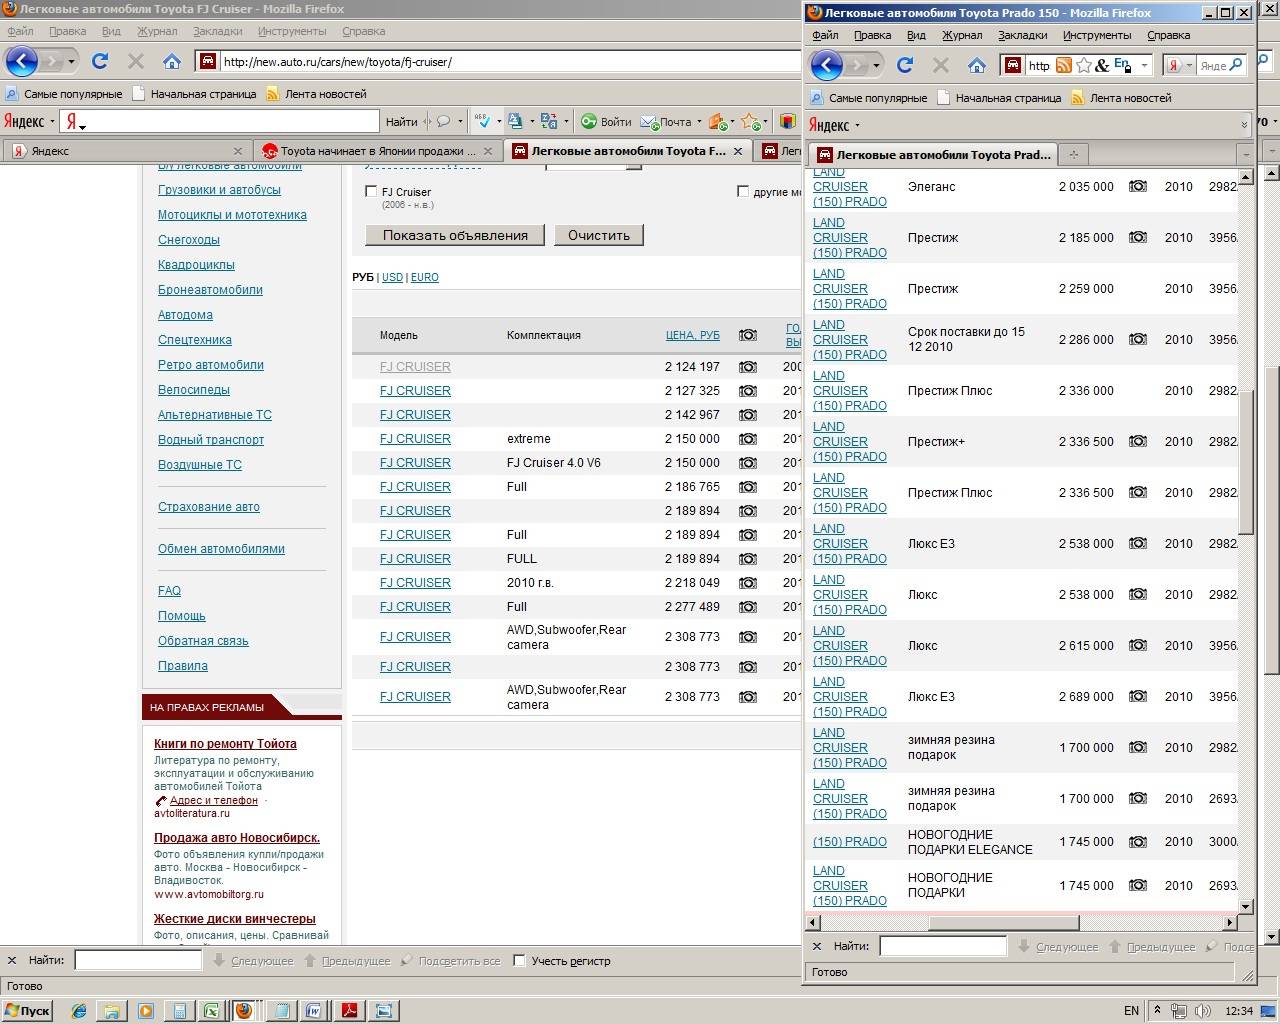Screen dimensions: 1280x1024
Task: Reload the FJ Cruiser page
Action: coord(99,61)
